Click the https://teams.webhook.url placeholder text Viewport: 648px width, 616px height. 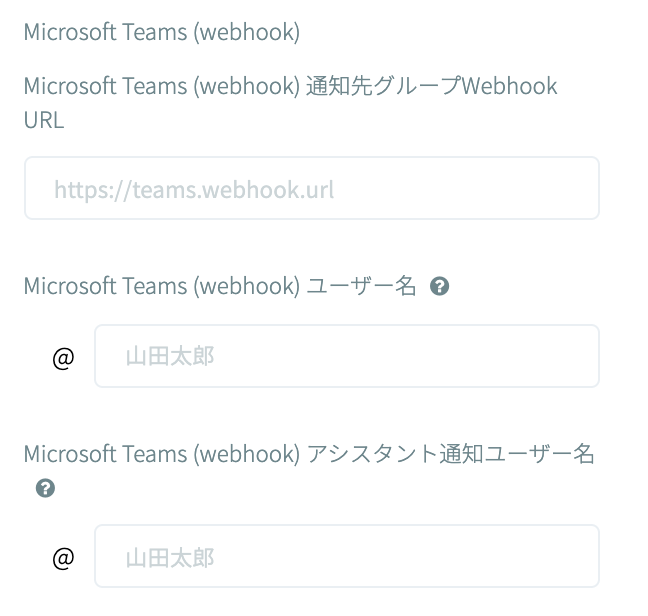point(194,189)
